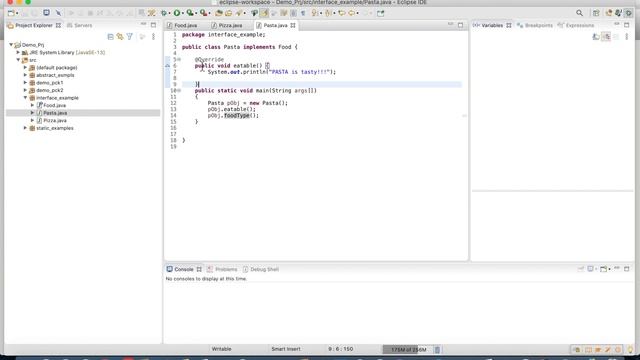Toggle code folding at line 10

coord(179,91)
